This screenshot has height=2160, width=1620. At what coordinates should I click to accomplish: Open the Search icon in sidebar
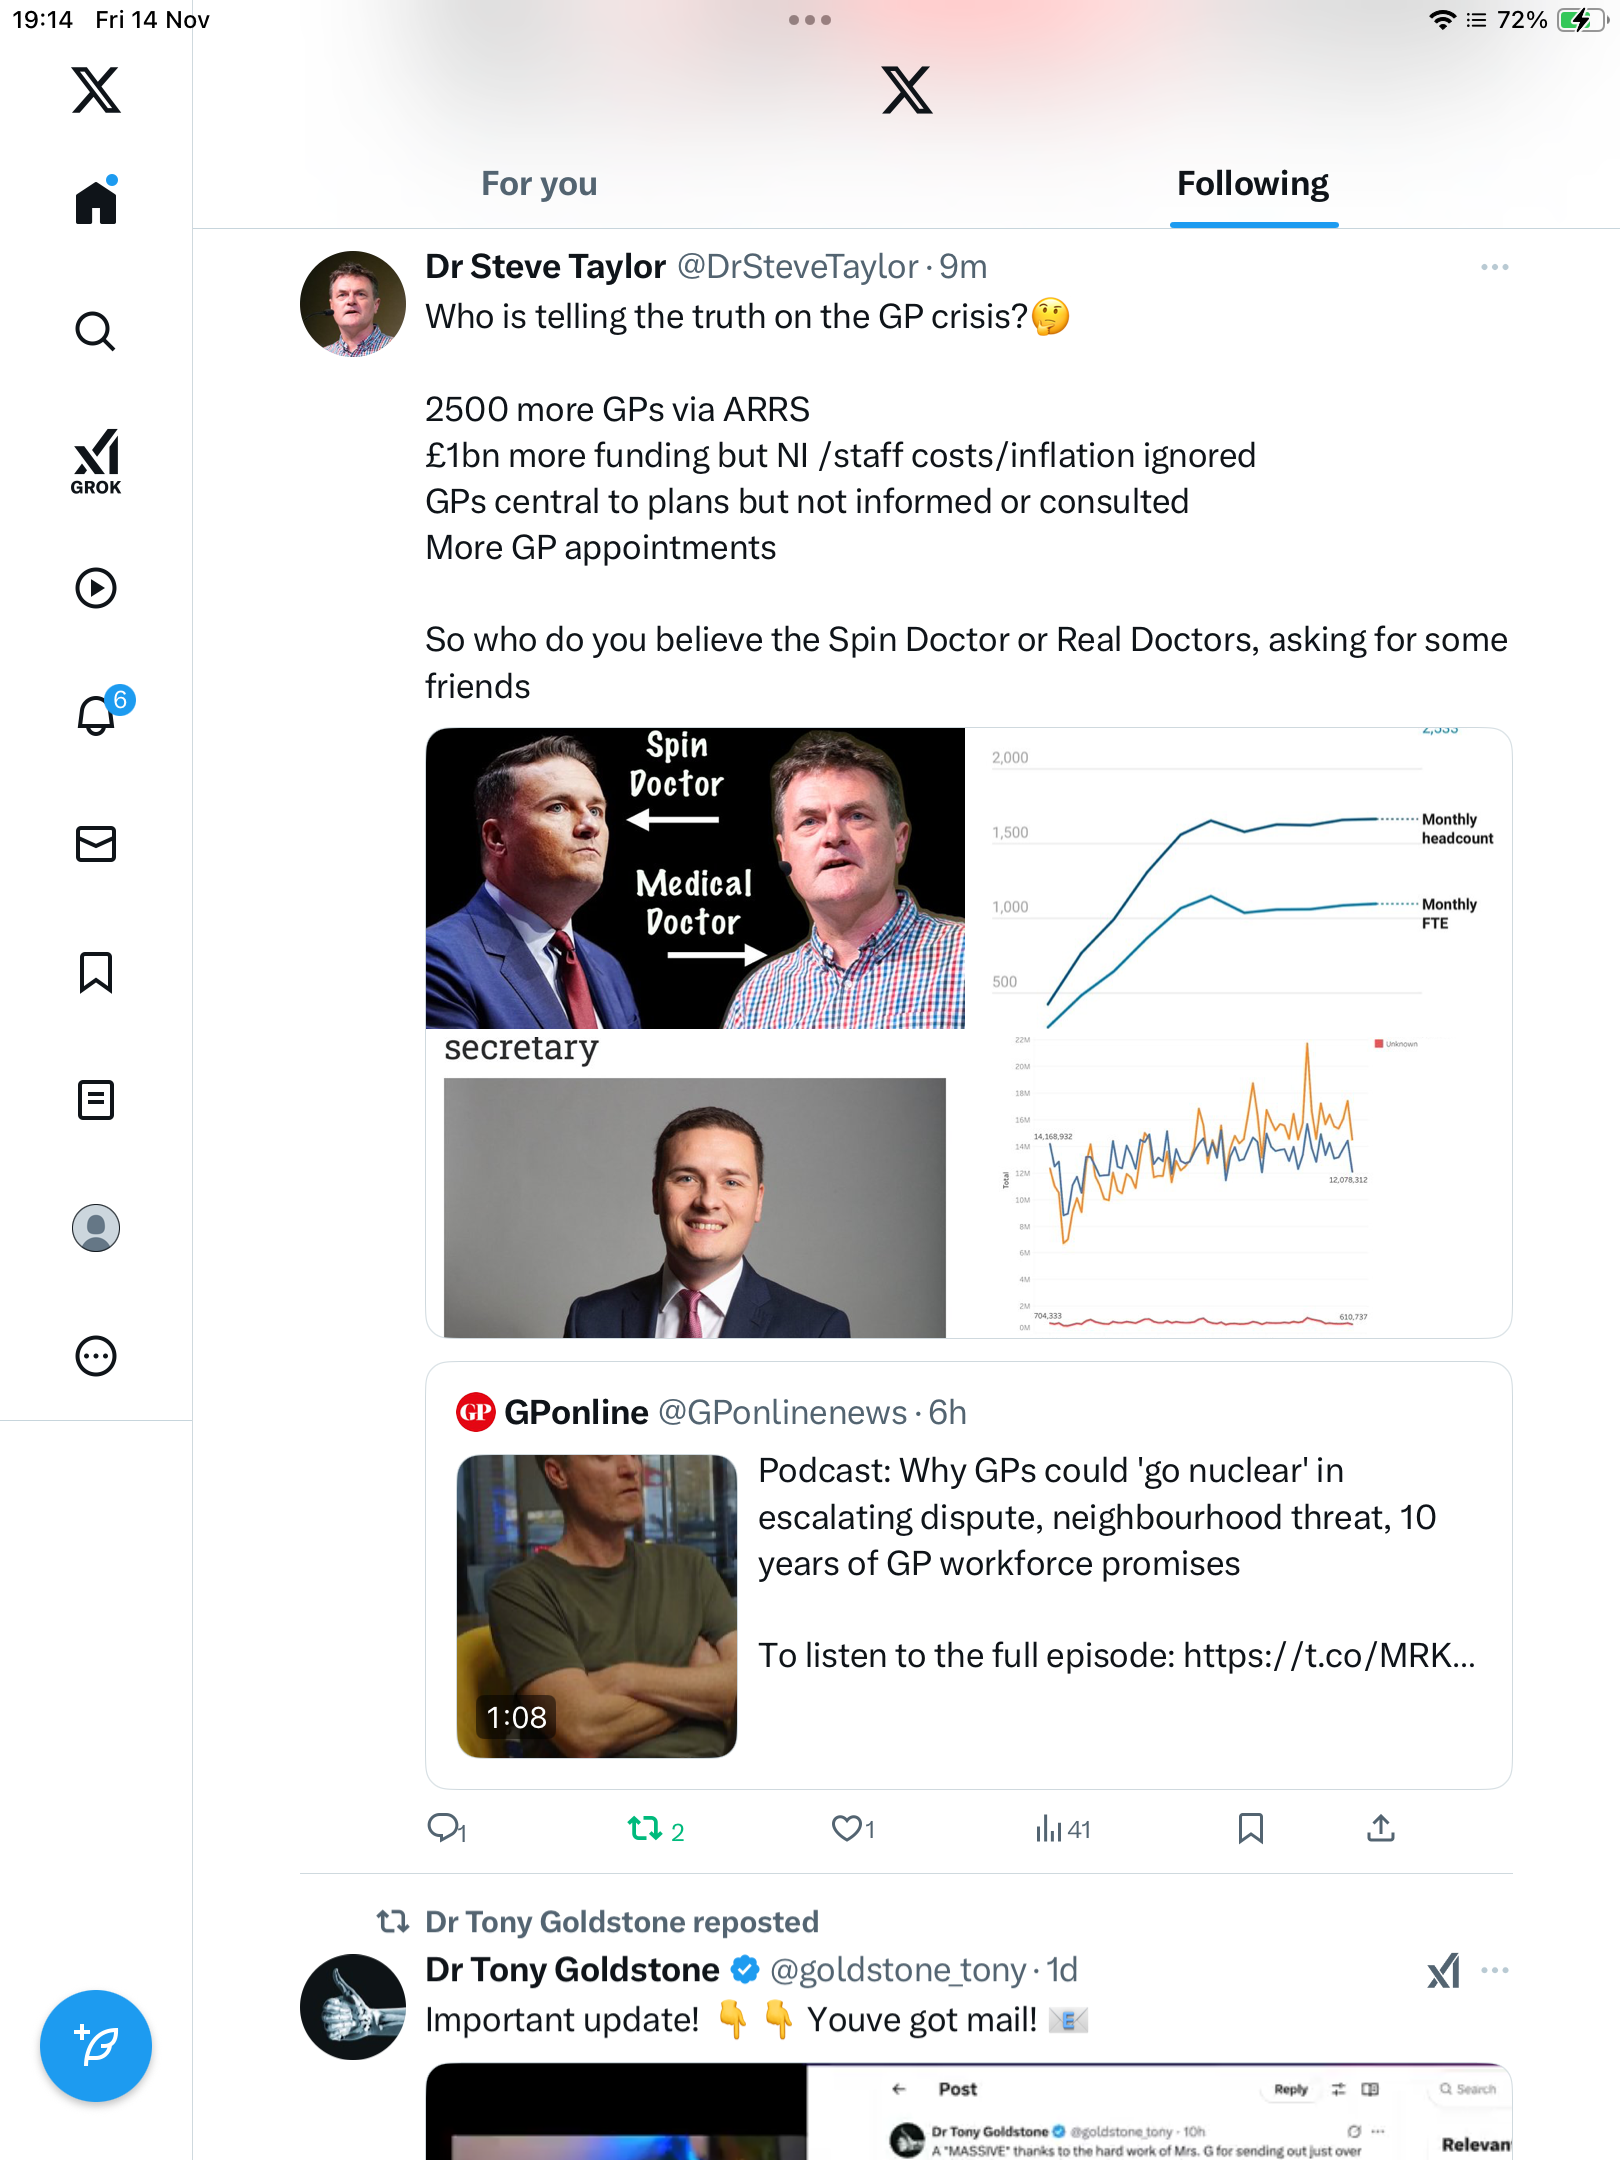click(95, 331)
